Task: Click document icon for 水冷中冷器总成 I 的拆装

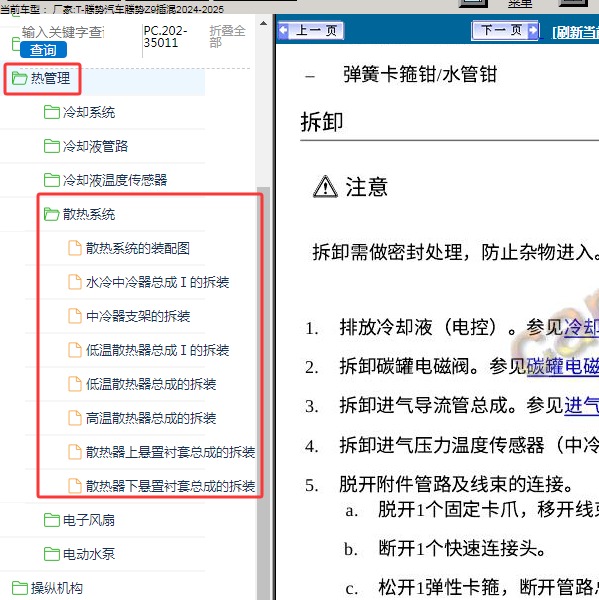Action: tap(75, 282)
